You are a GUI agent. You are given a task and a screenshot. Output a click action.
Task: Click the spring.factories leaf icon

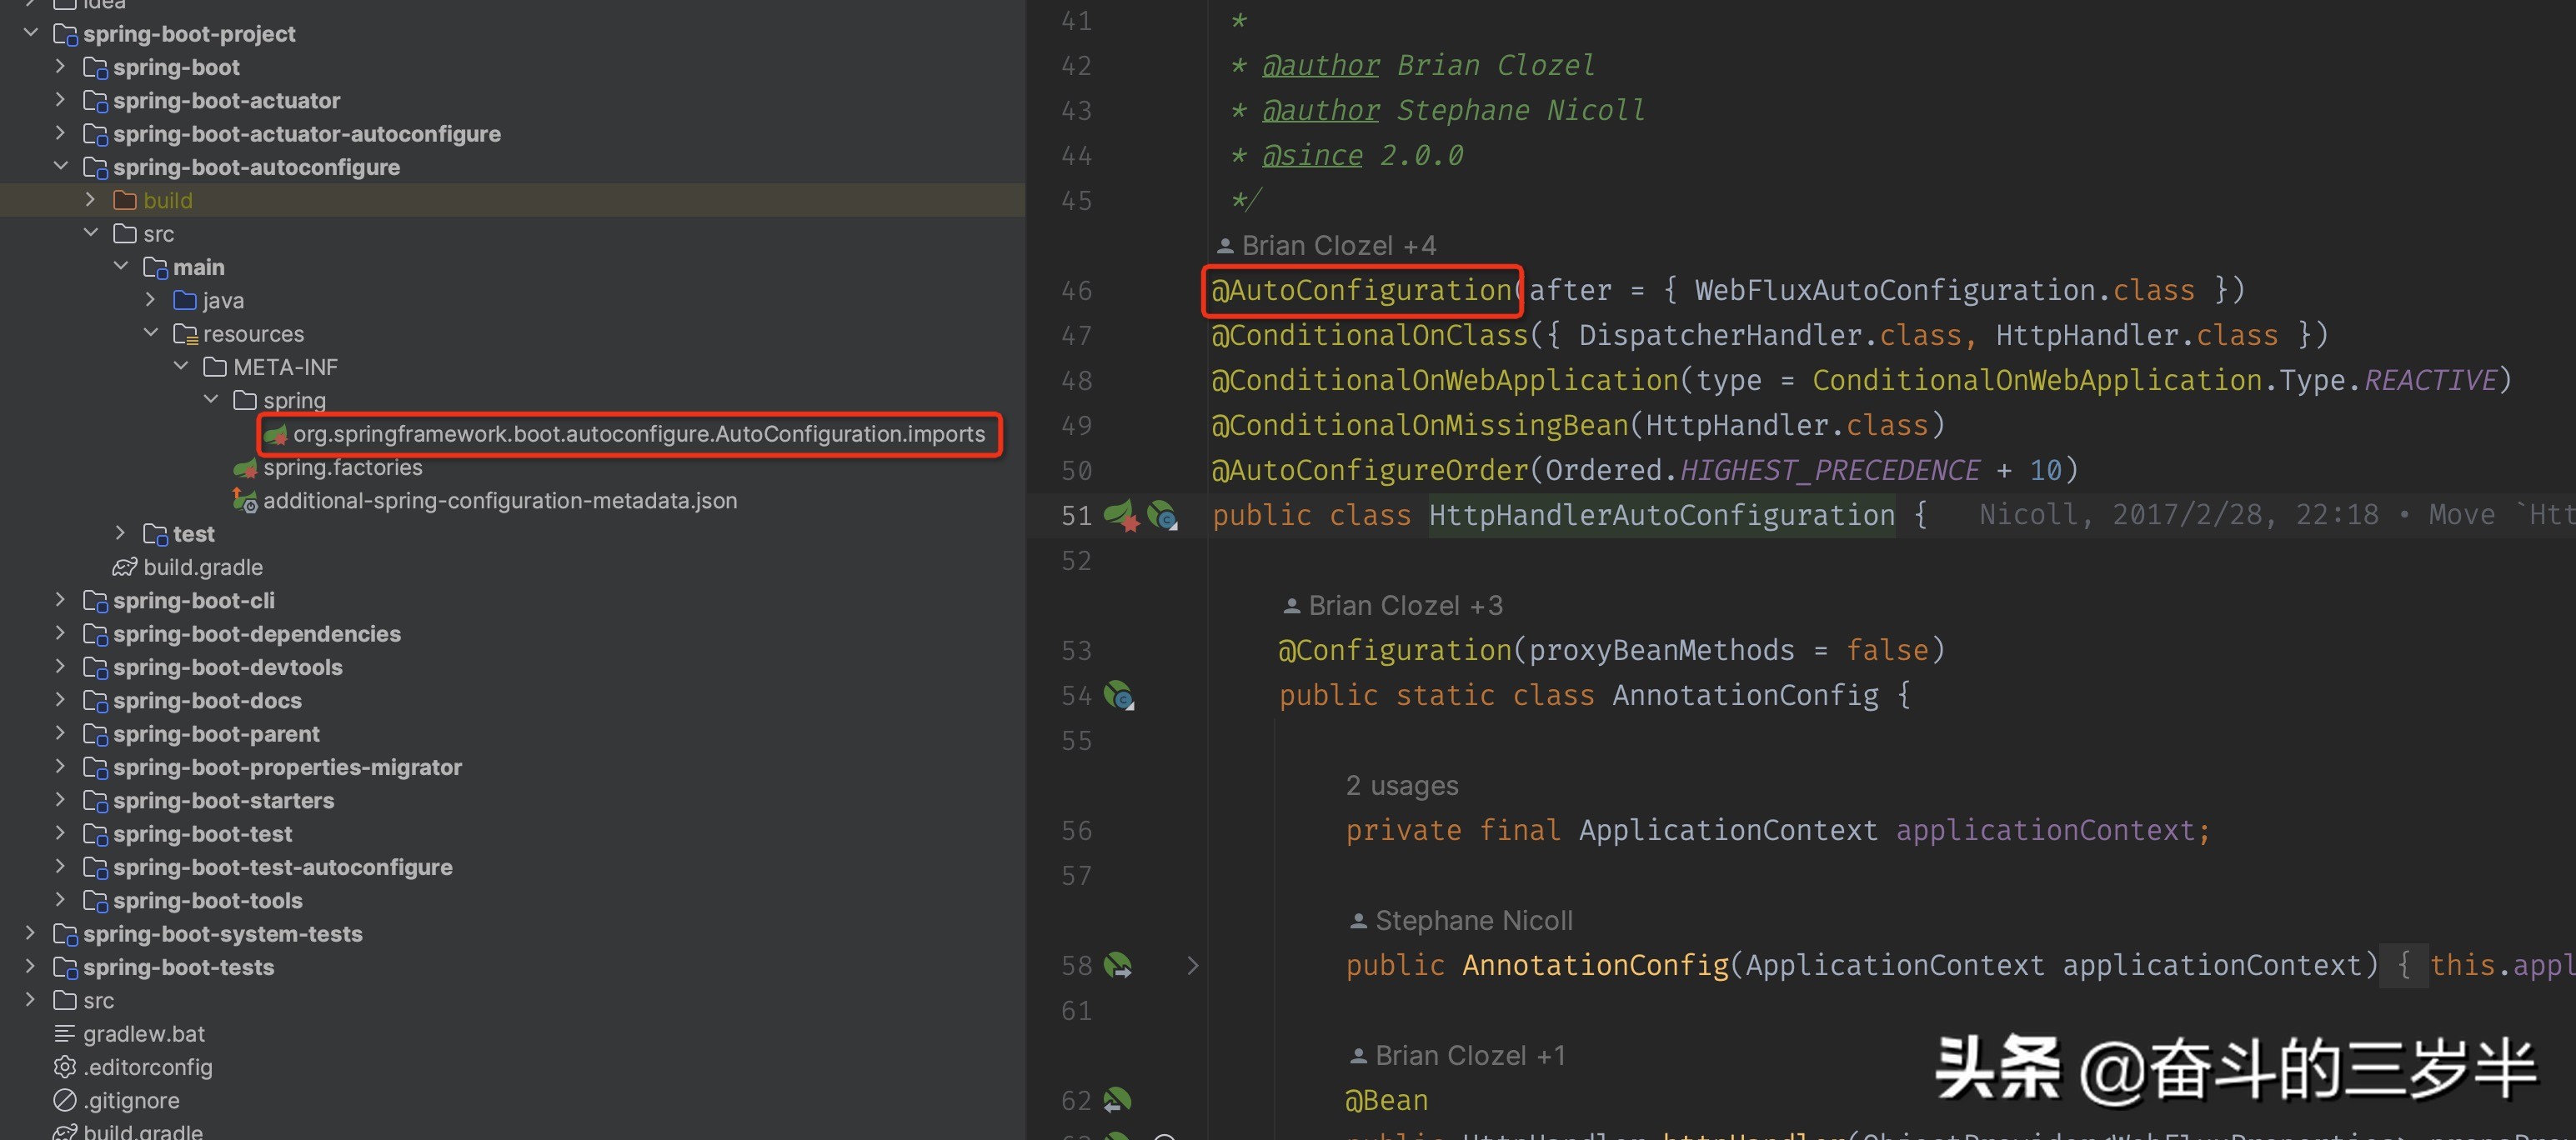[x=245, y=467]
